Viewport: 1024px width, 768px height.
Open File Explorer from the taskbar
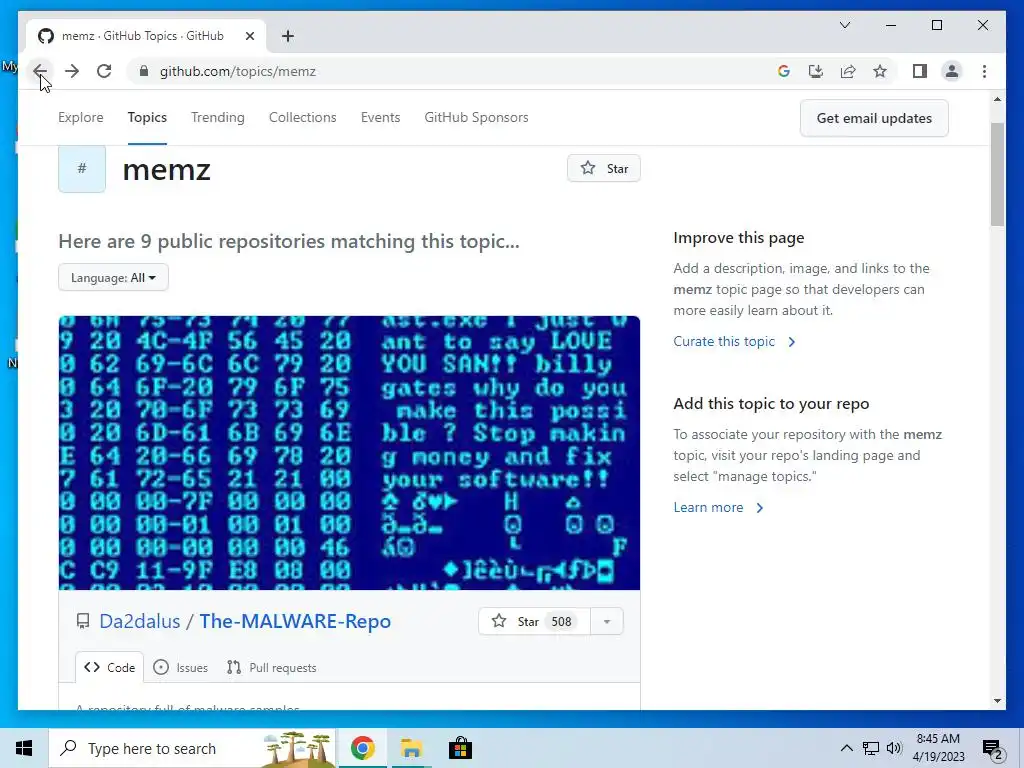[x=411, y=748]
